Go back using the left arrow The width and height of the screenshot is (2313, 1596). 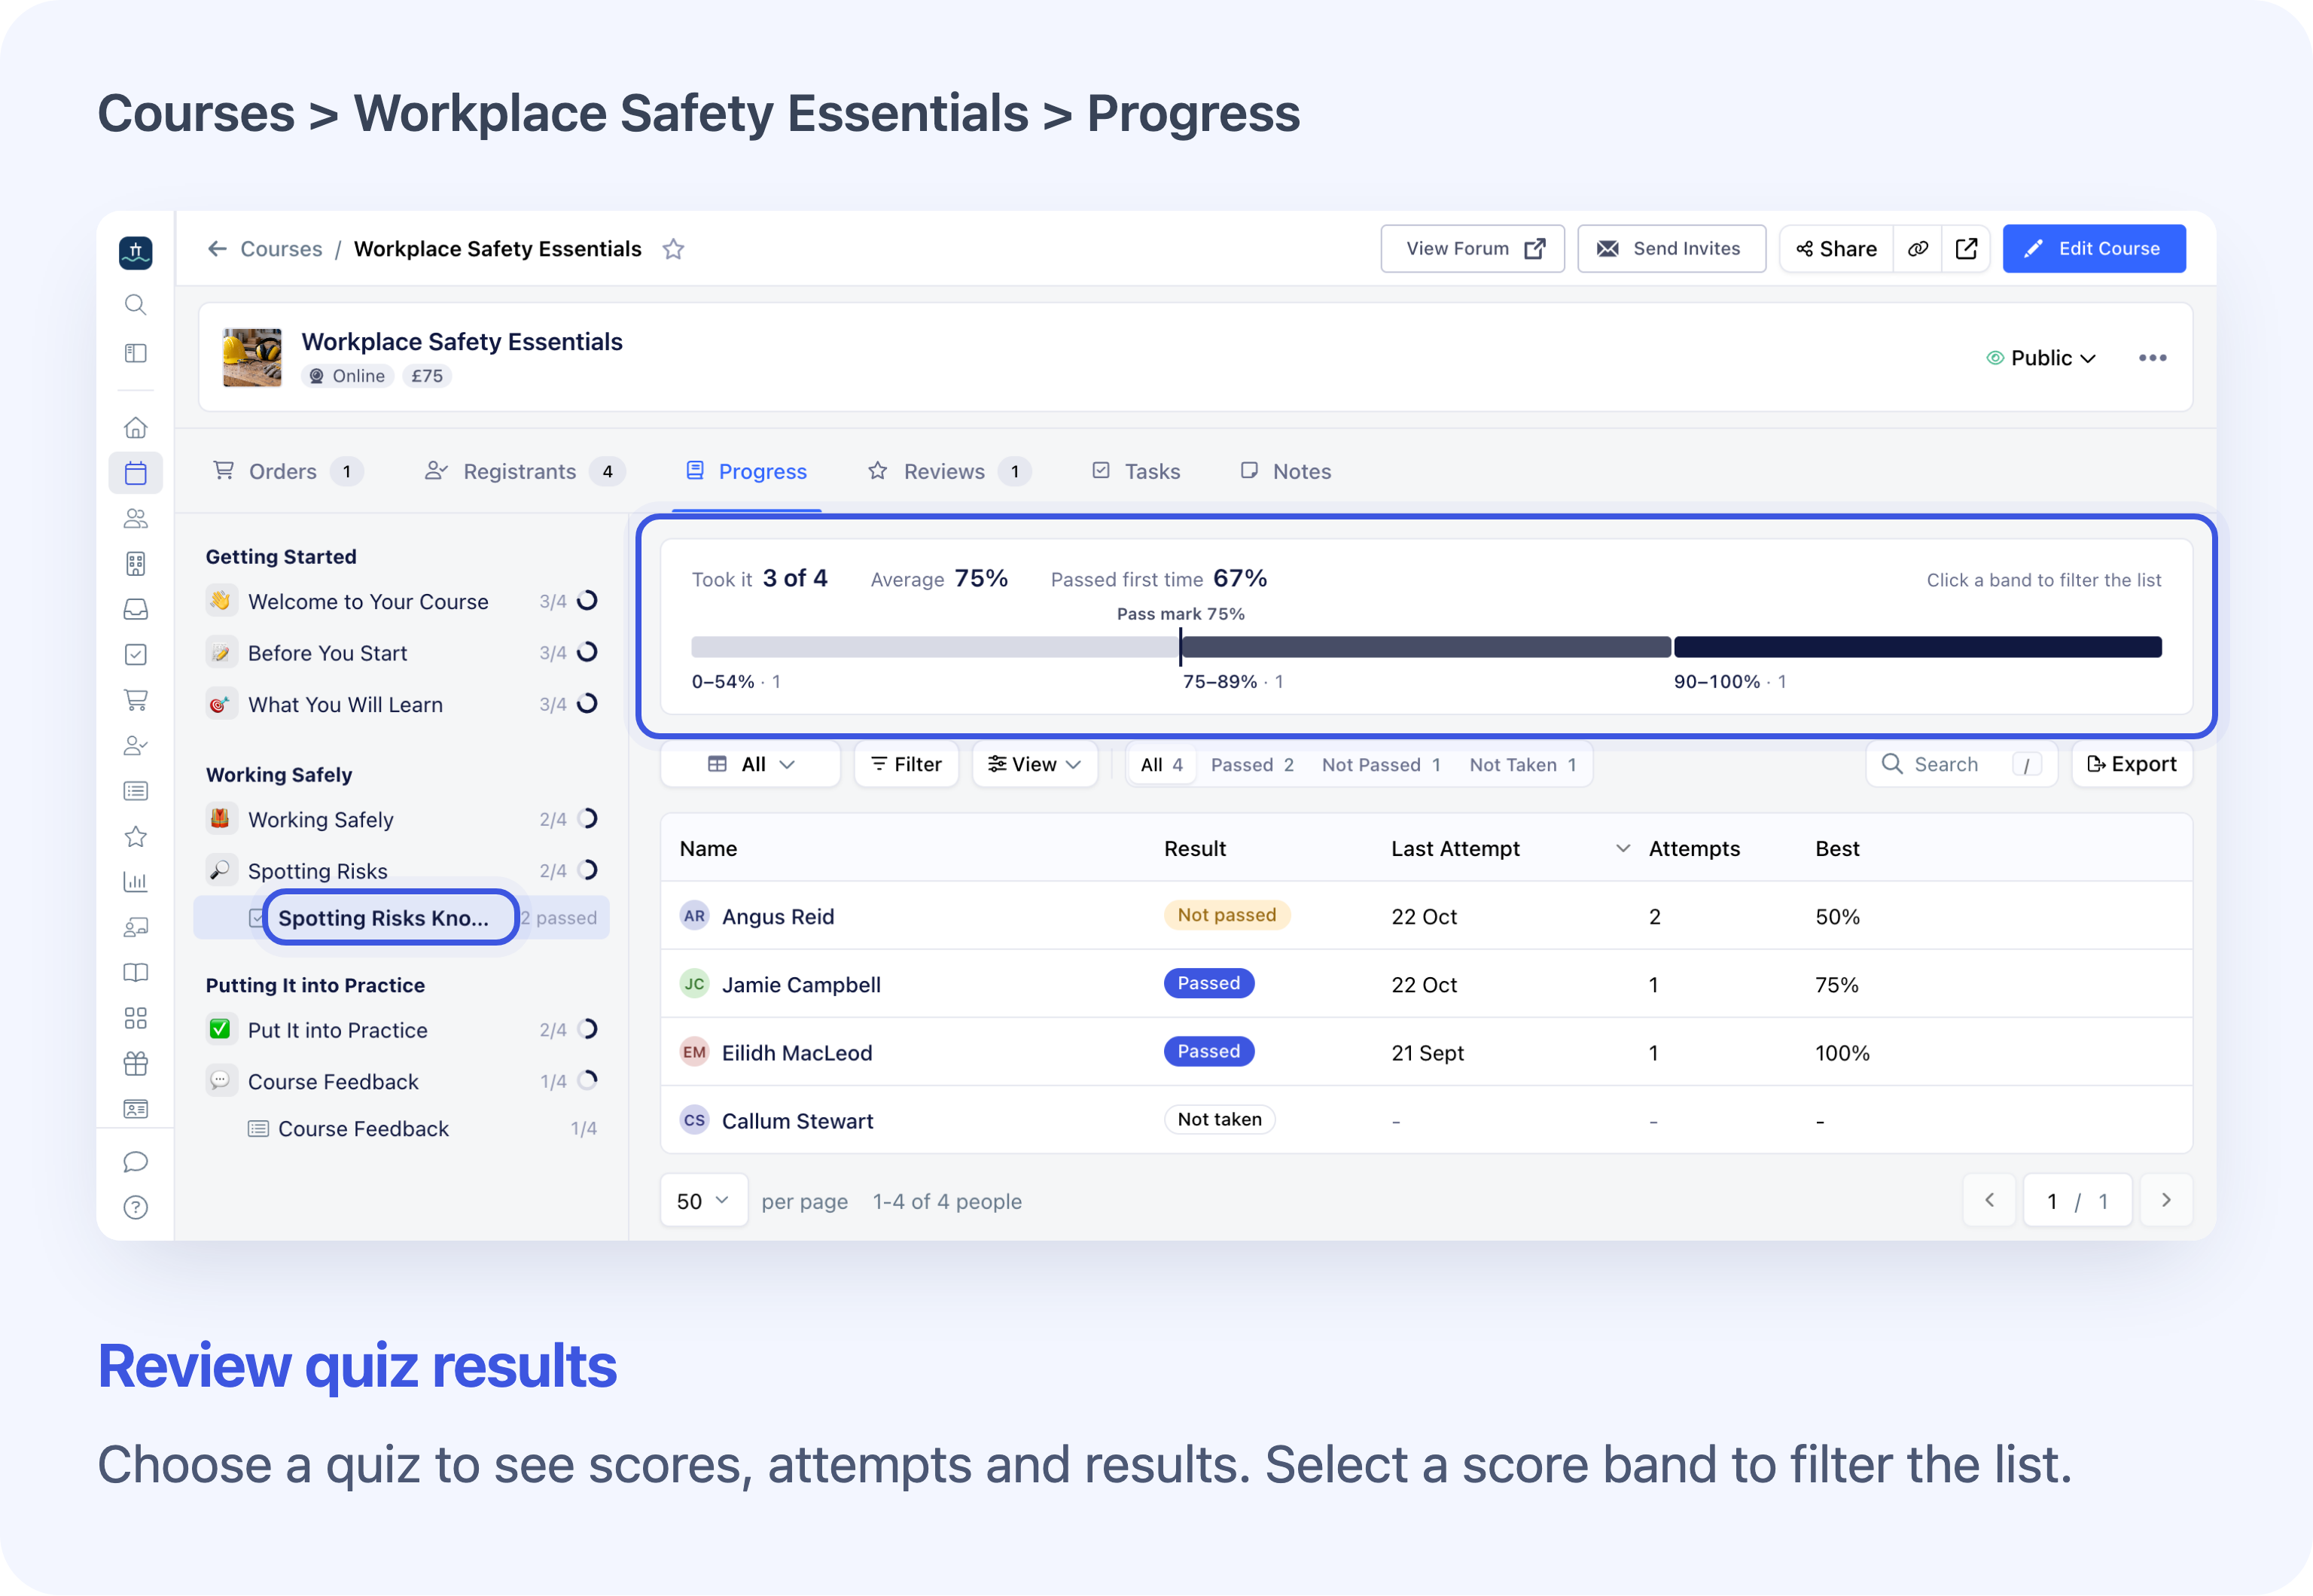coord(217,249)
